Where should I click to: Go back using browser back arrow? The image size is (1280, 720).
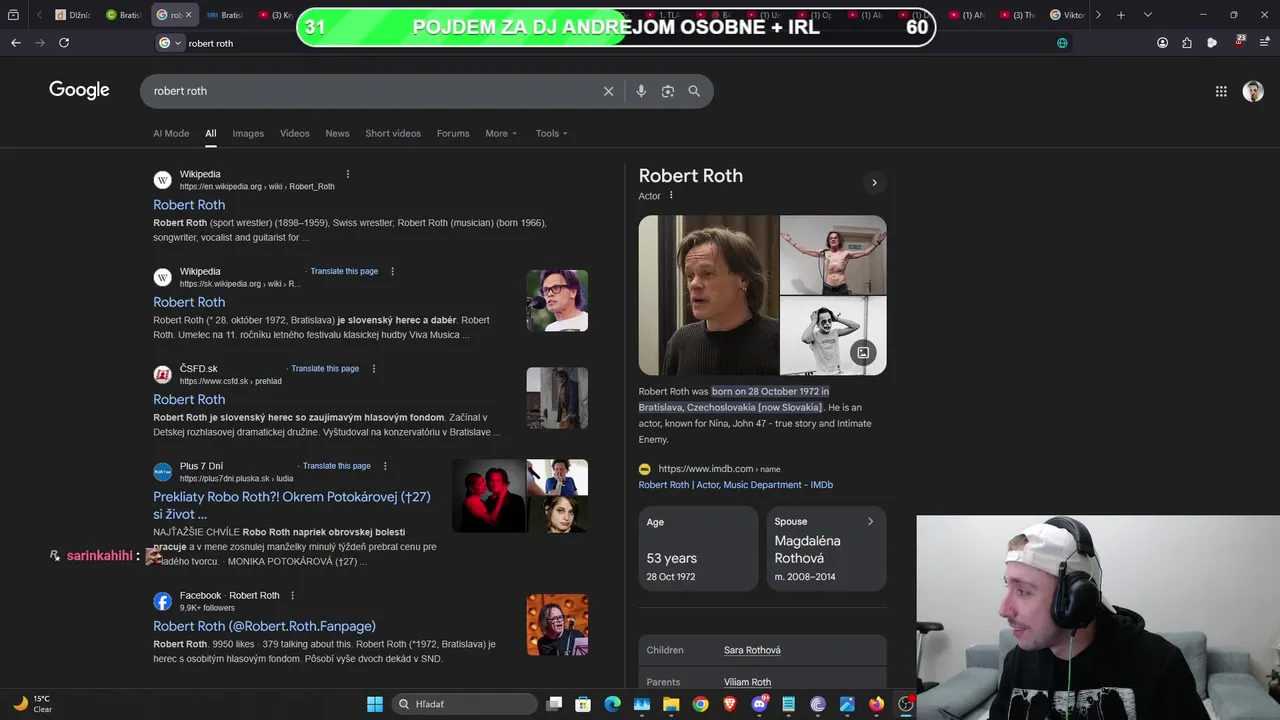pyautogui.click(x=16, y=43)
